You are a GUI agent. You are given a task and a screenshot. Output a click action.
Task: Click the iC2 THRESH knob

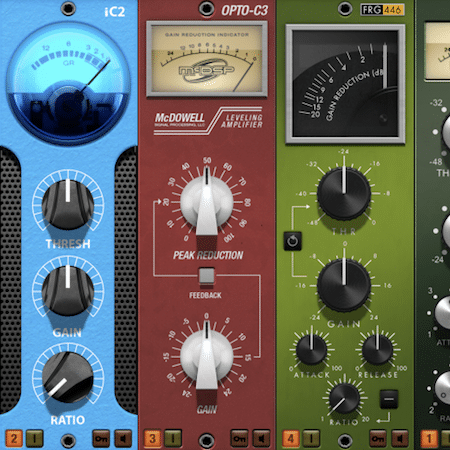(68, 205)
